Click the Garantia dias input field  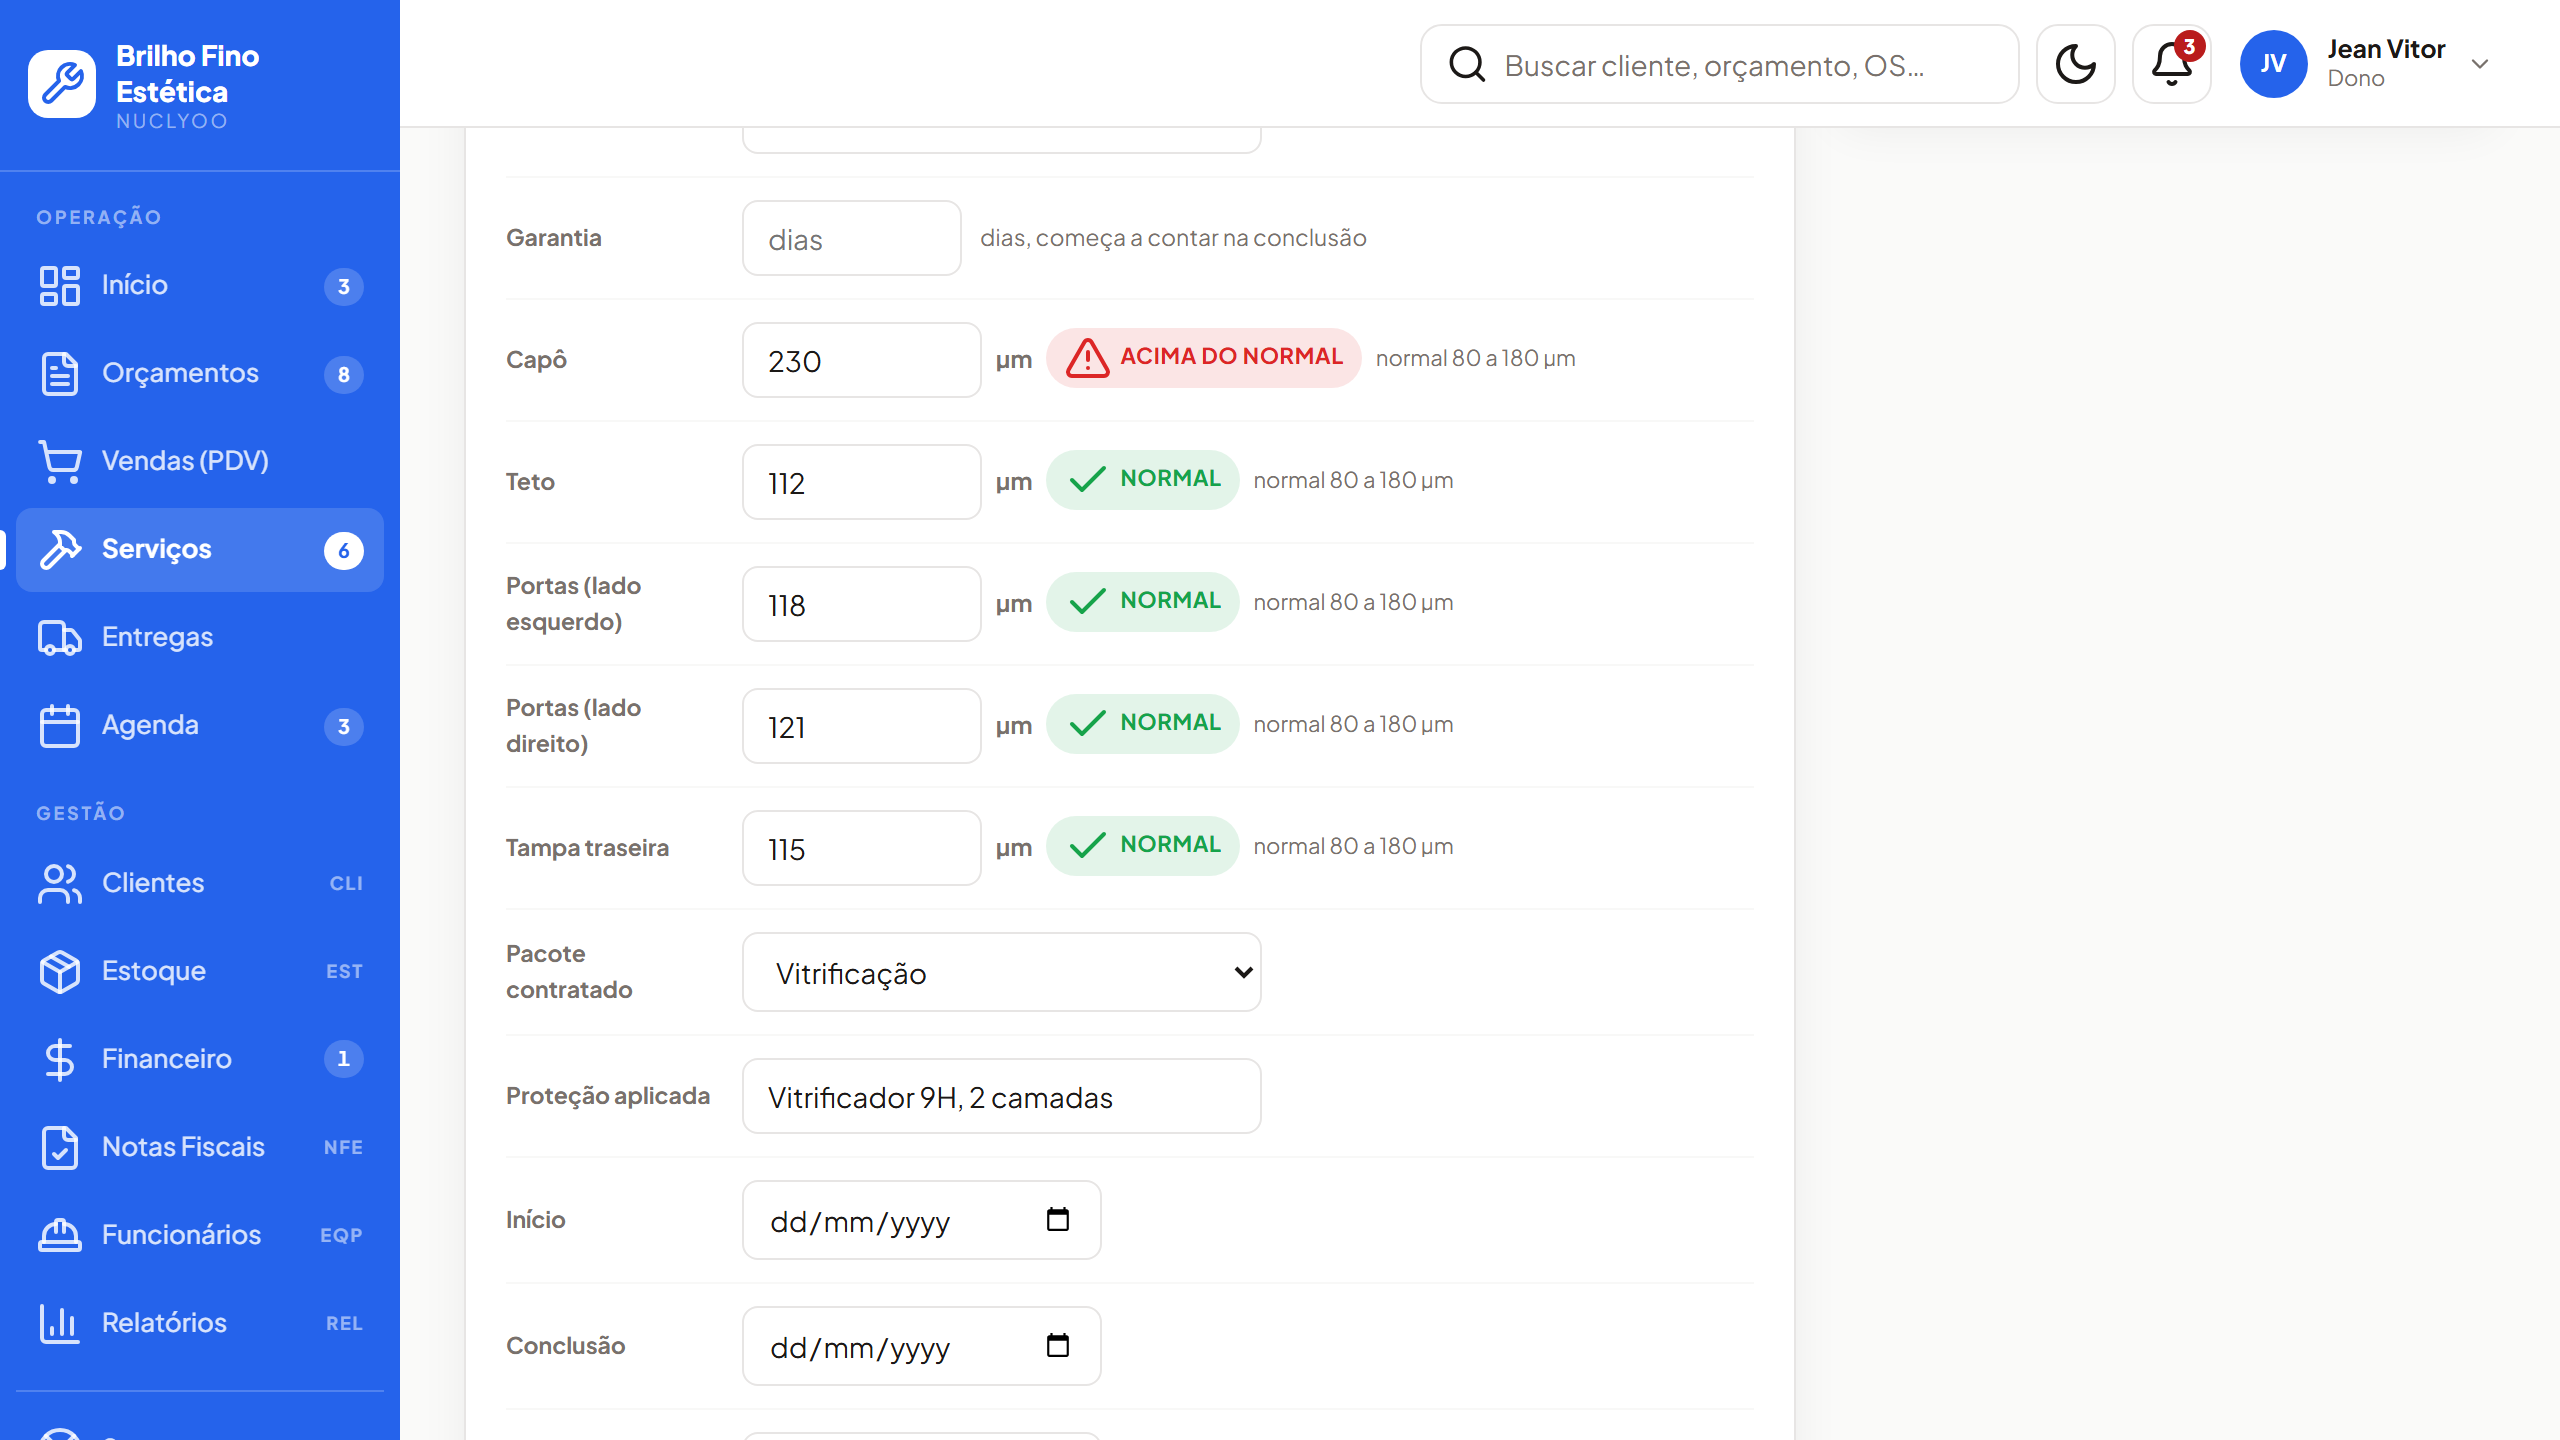[x=852, y=238]
